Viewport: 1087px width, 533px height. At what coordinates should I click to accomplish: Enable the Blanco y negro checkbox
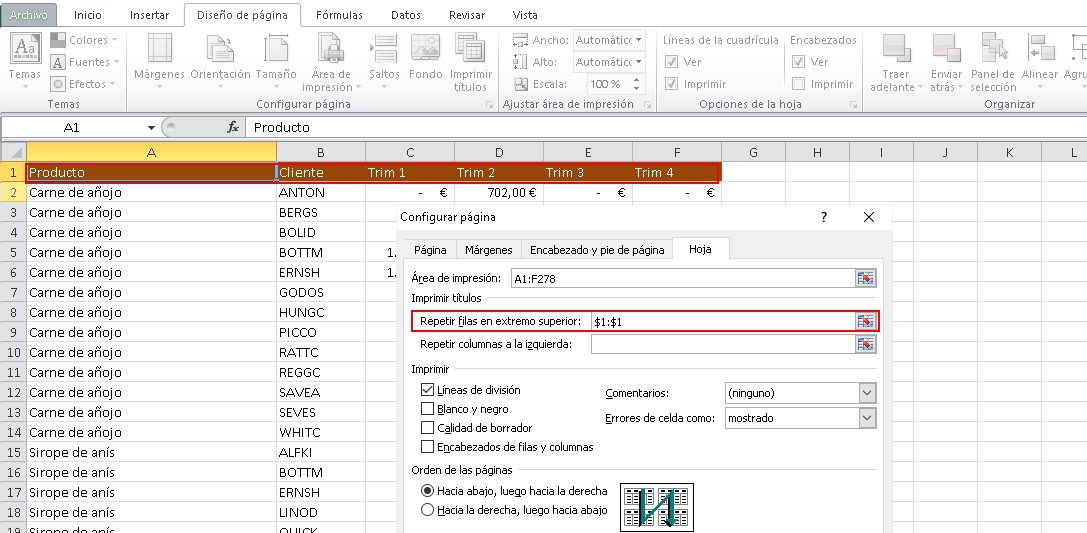pyautogui.click(x=428, y=409)
